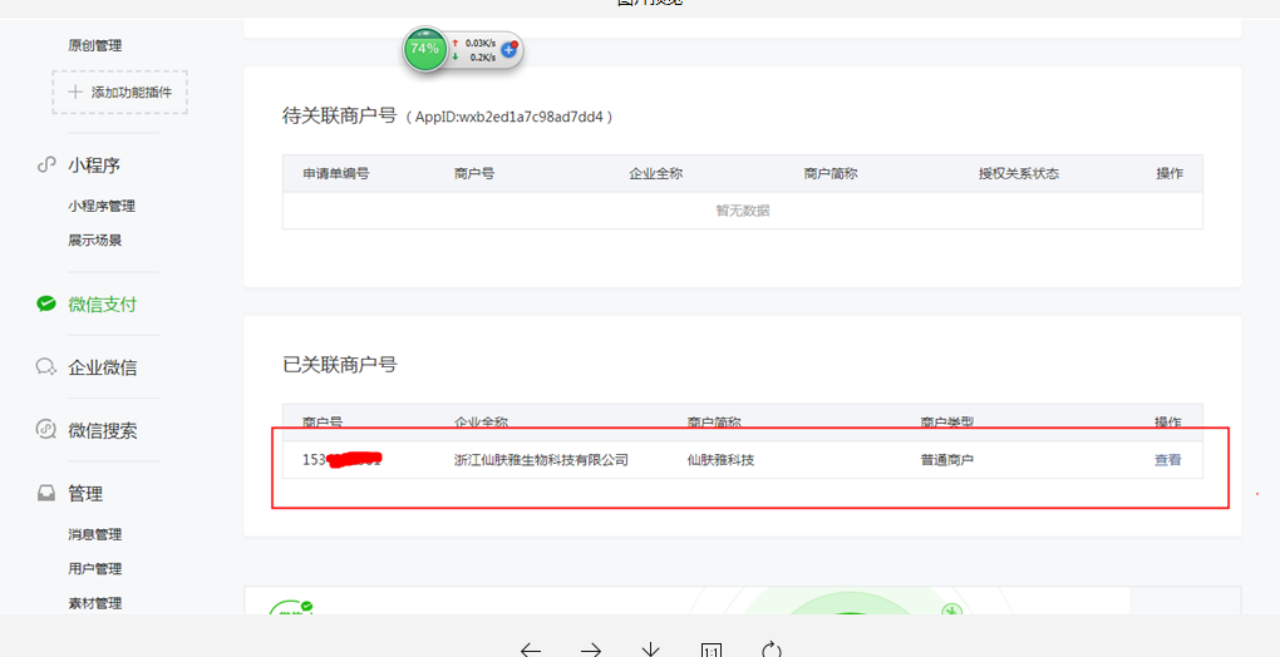Open 消息管理 menu item
The width and height of the screenshot is (1280, 657).
tap(95, 535)
